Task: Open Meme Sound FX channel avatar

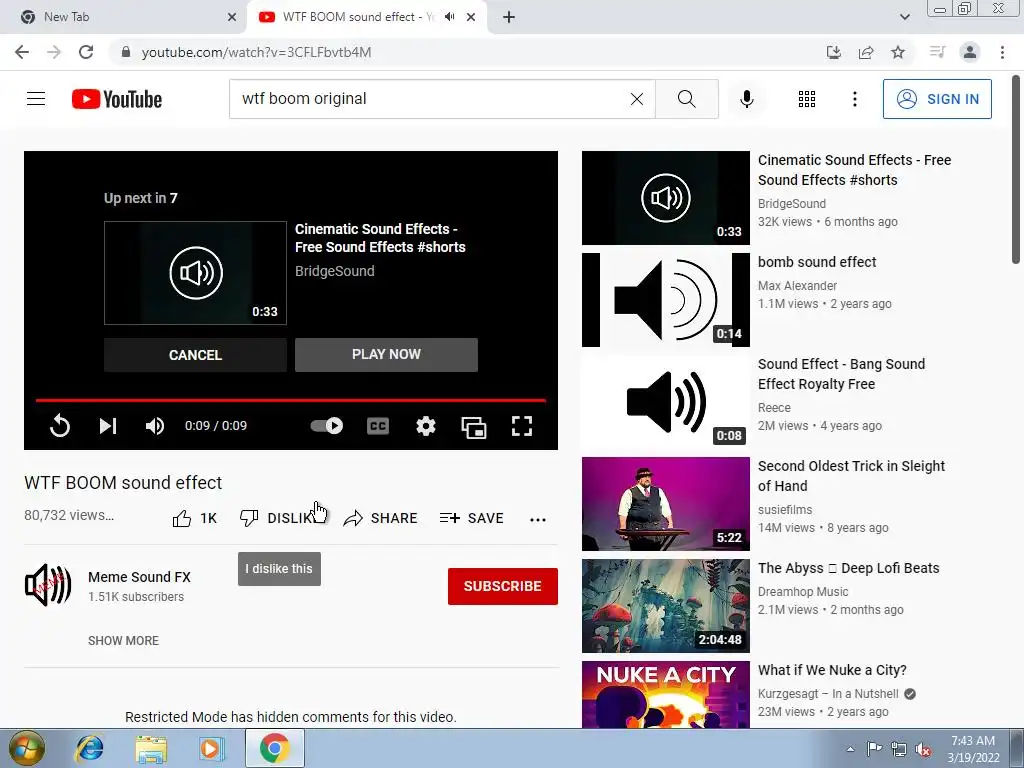Action: coord(48,585)
